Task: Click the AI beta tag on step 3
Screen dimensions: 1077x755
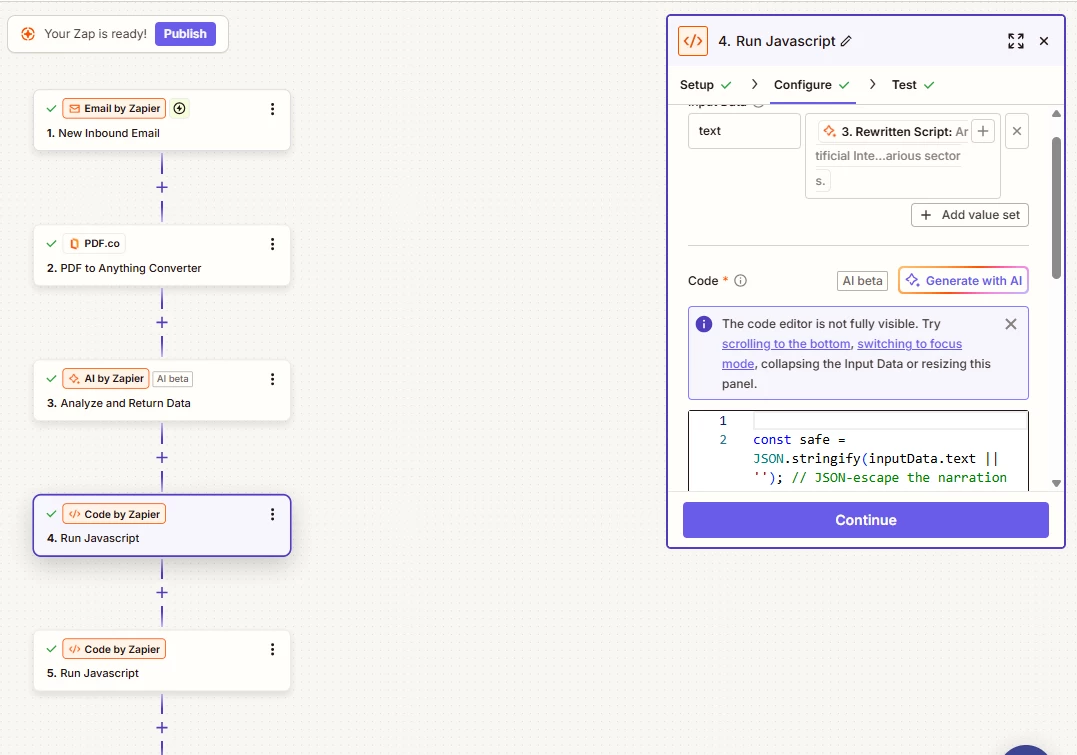Action: 172,379
